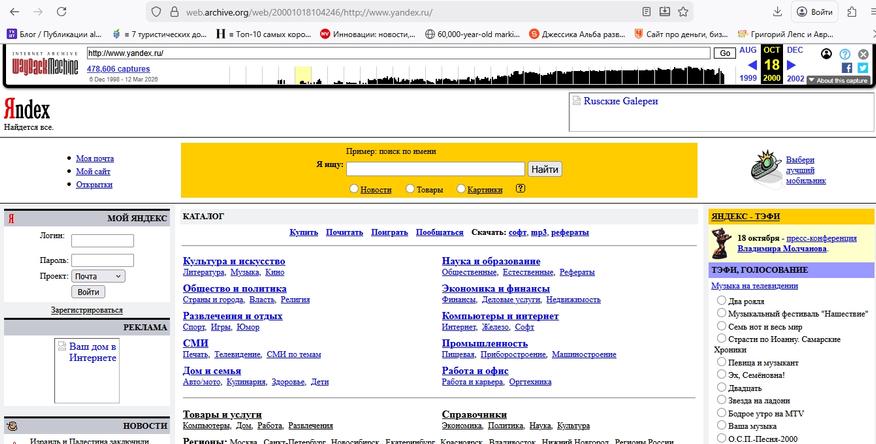Click the Пароль input field
This screenshot has width=876, height=444.
(102, 260)
